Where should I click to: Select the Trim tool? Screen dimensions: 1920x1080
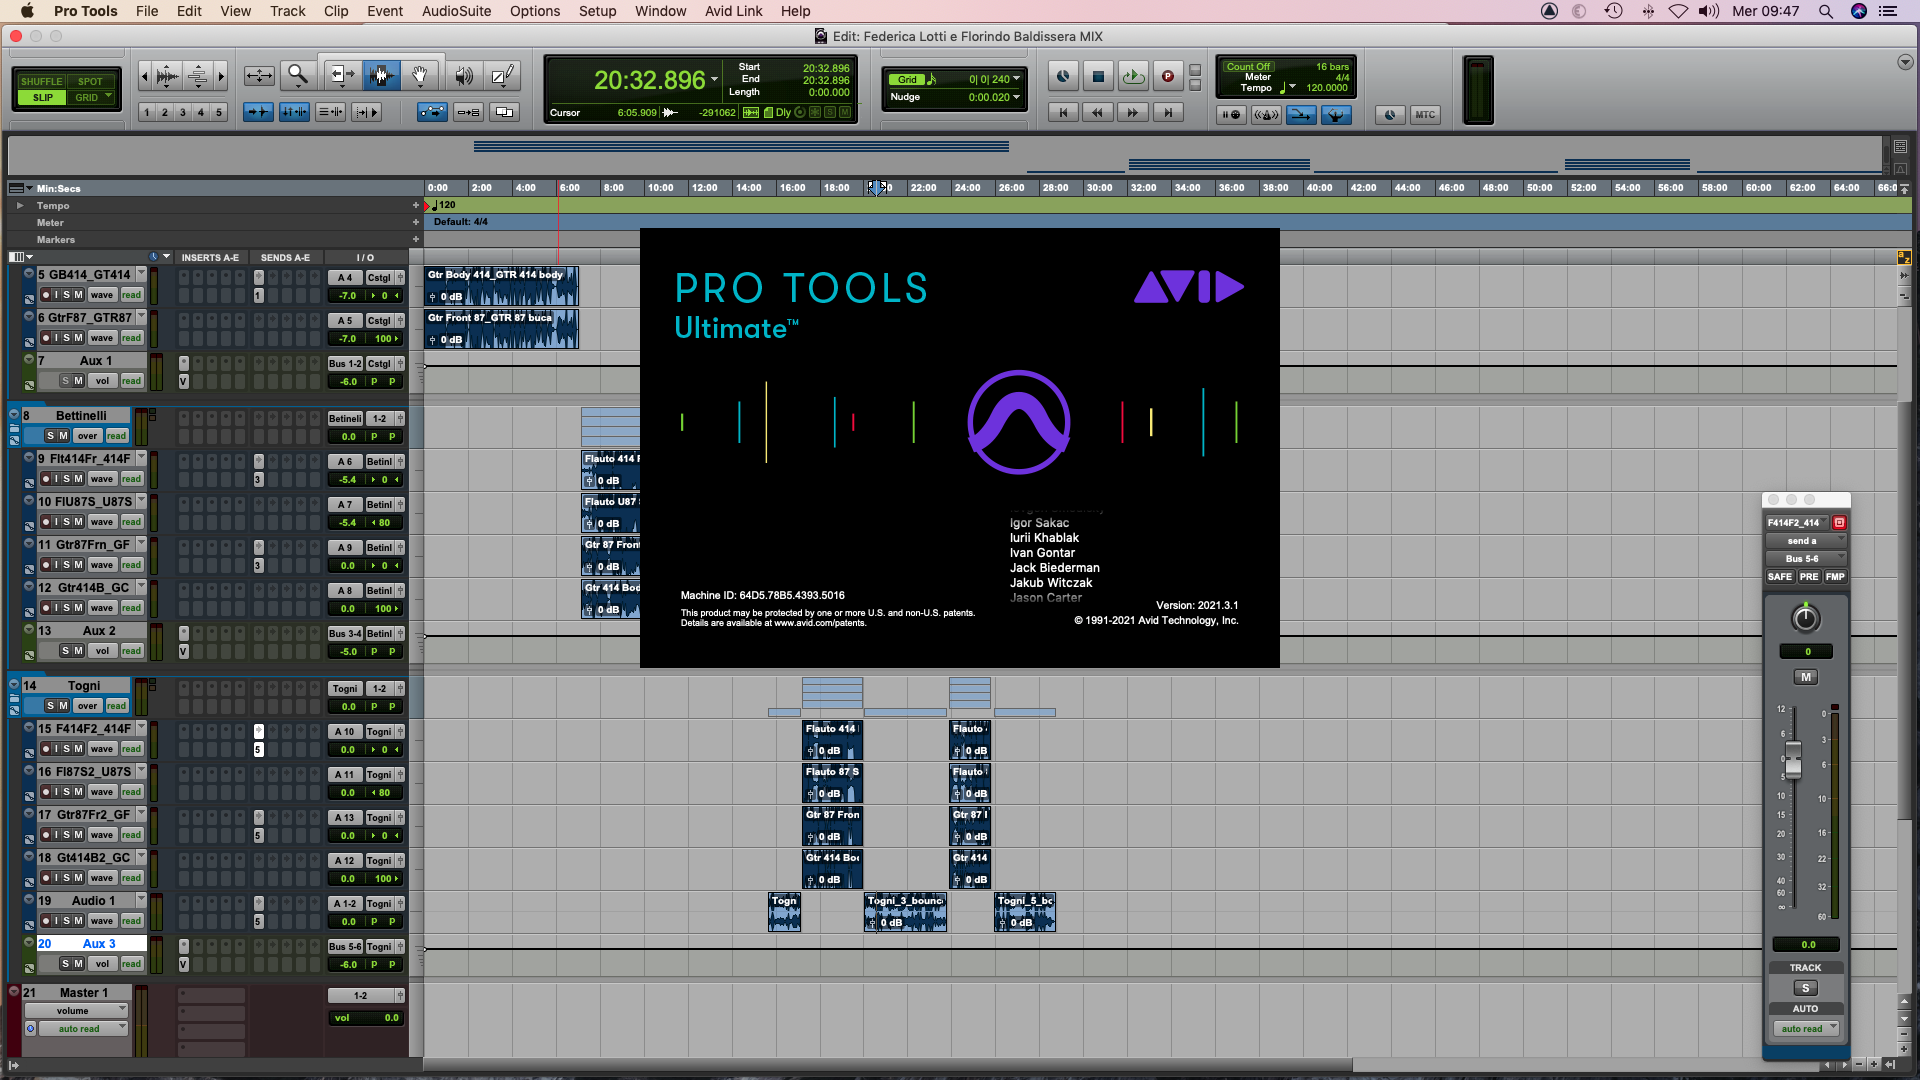click(341, 75)
